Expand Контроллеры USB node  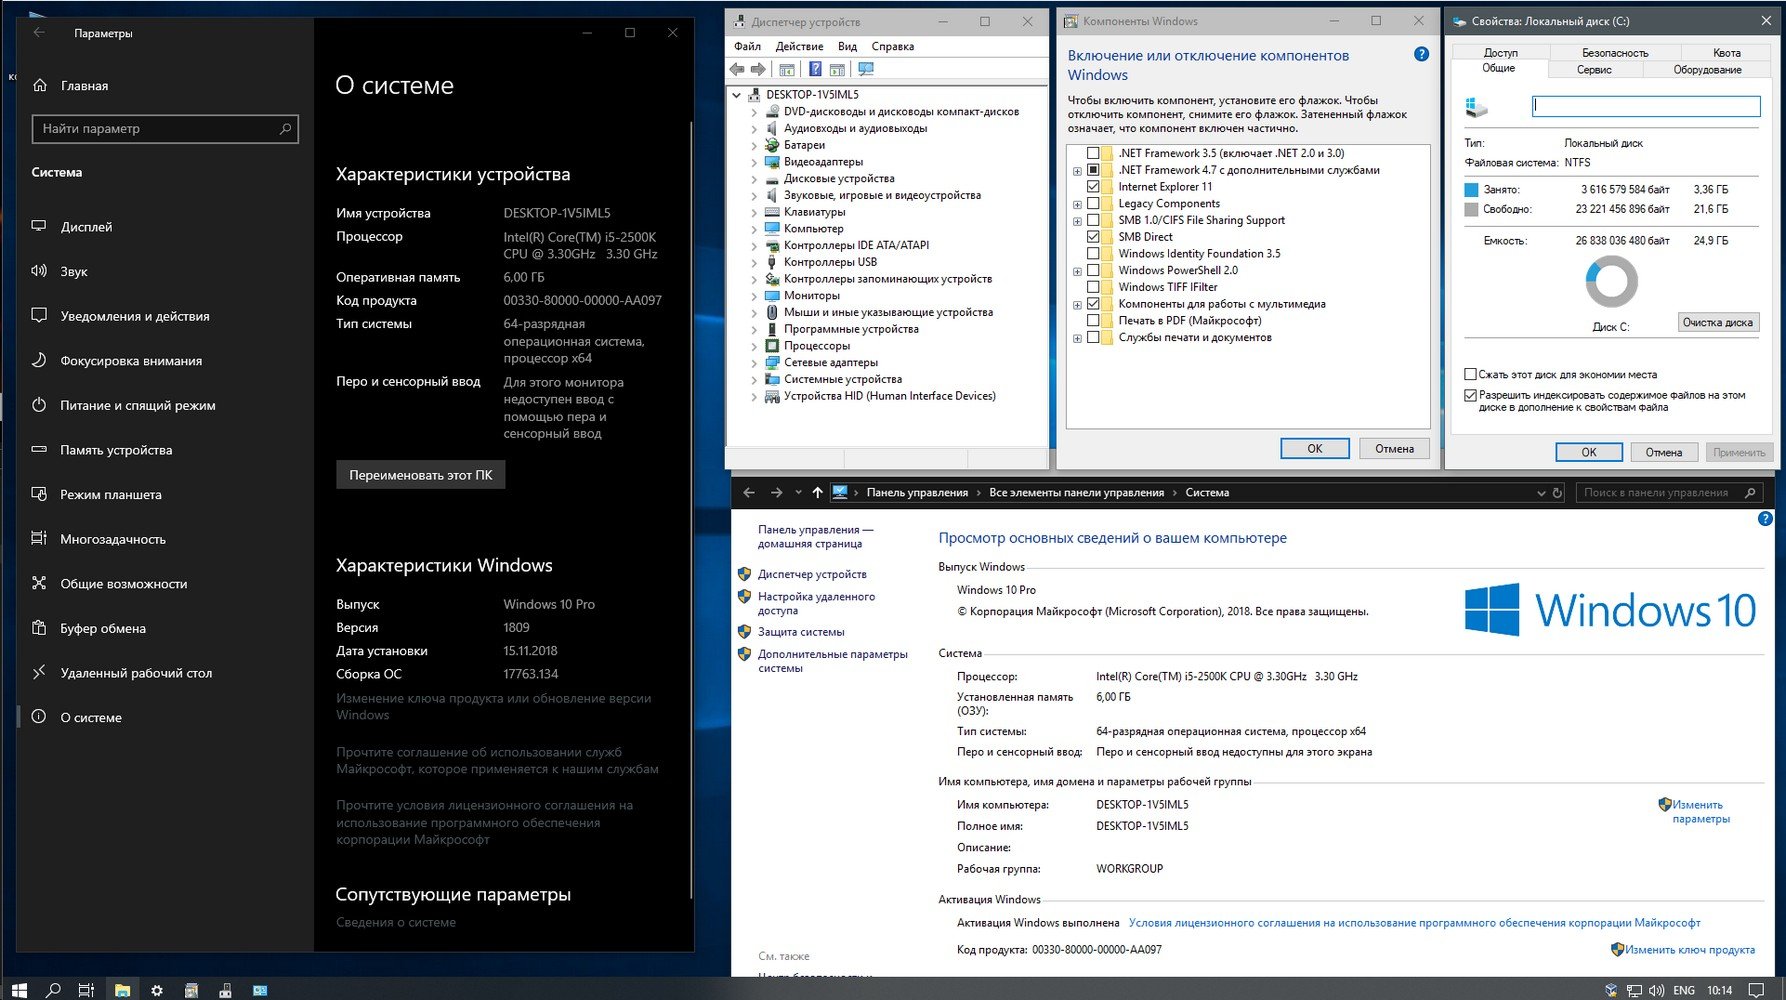(x=754, y=262)
